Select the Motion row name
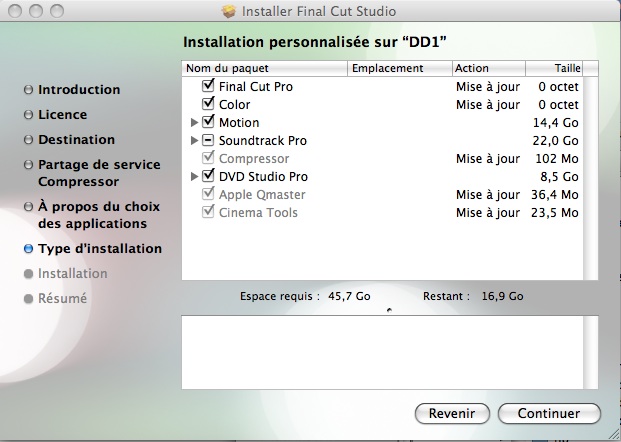Image resolution: width=621 pixels, height=442 pixels. coord(239,123)
